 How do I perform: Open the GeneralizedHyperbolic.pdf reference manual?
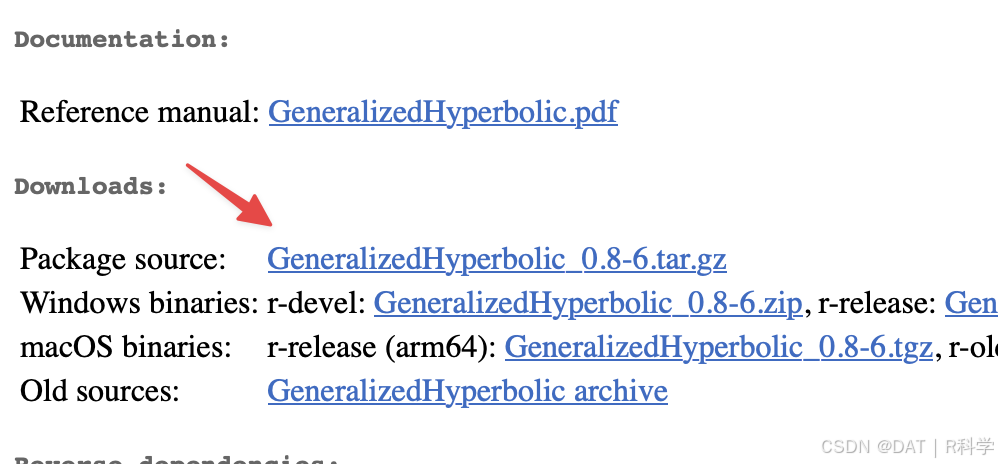[x=443, y=113]
